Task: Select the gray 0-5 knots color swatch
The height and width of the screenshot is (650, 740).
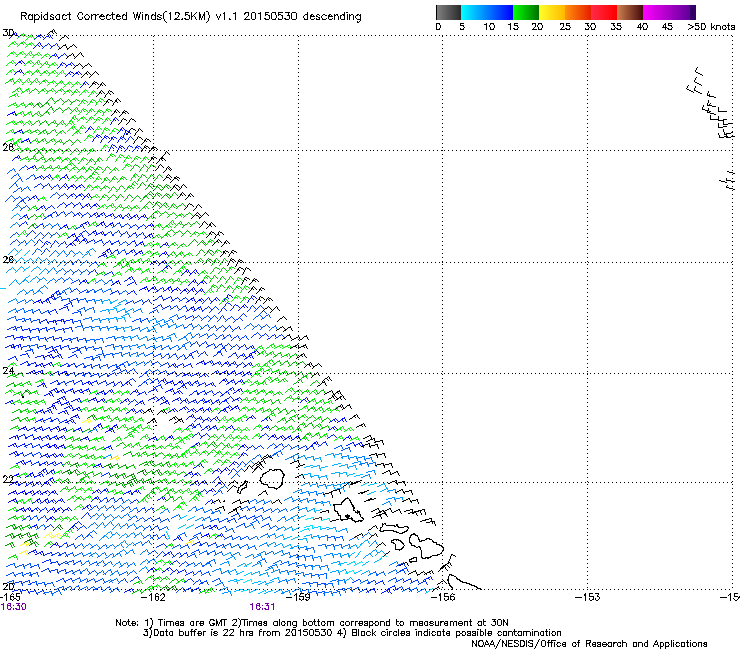Action: tap(448, 12)
